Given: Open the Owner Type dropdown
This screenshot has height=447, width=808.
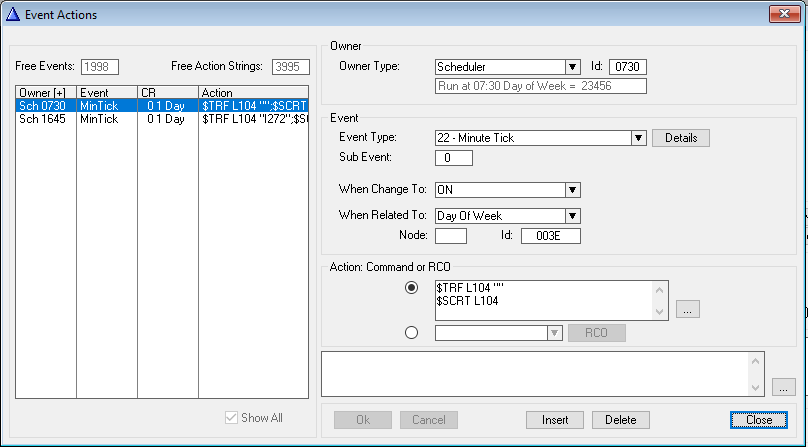Looking at the screenshot, I should [x=572, y=67].
